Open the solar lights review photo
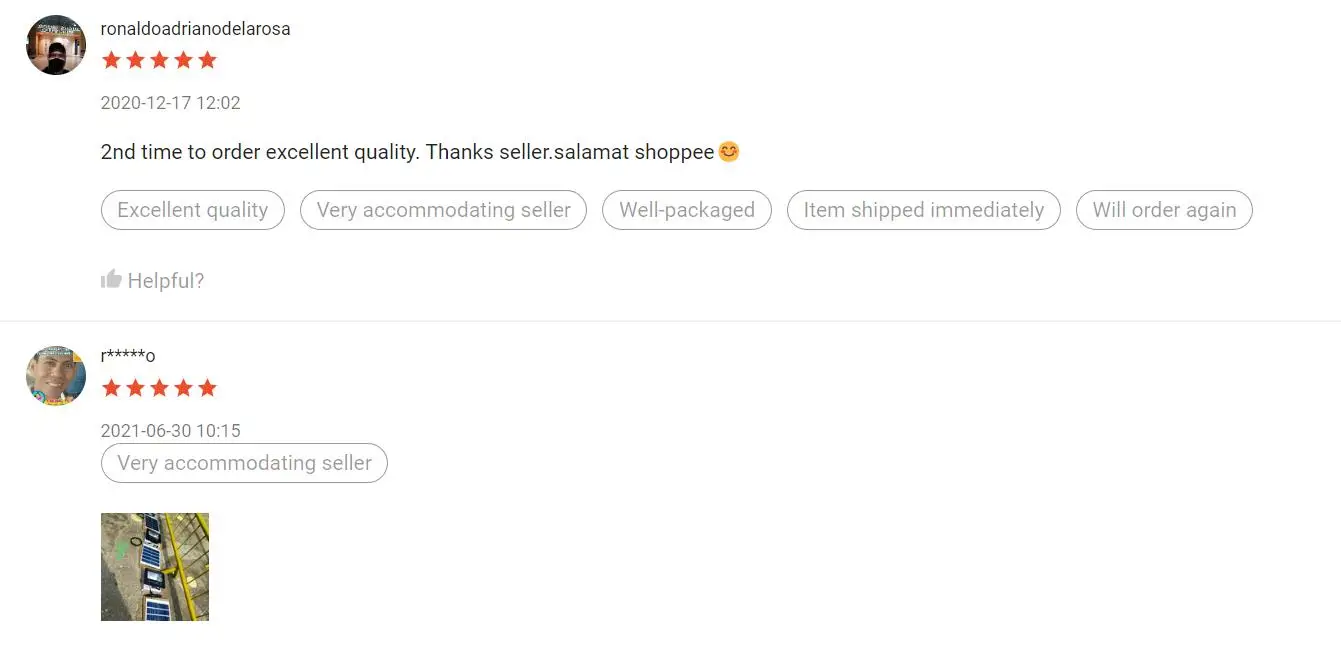 pos(155,567)
